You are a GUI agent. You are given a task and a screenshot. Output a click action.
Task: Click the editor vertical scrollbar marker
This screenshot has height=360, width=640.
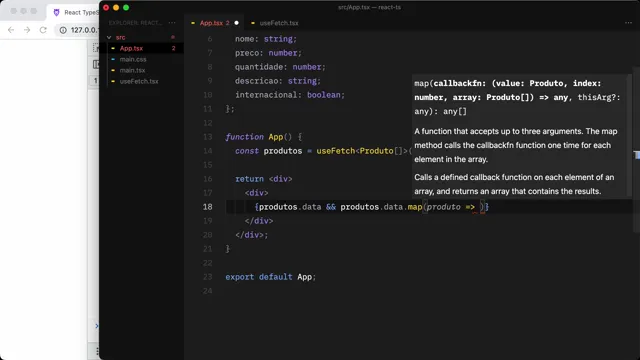pyautogui.click(x=637, y=155)
